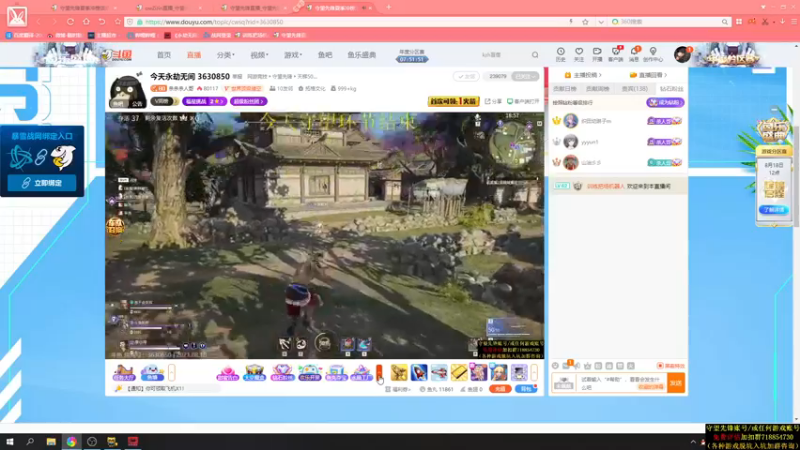Image resolution: width=800 pixels, height=450 pixels.
Task: Send chat message with orange 发送 button
Action: [x=676, y=383]
